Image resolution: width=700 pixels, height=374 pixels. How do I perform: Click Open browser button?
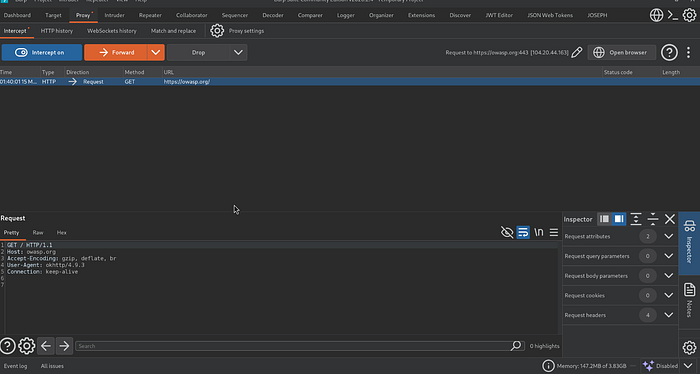(x=621, y=52)
